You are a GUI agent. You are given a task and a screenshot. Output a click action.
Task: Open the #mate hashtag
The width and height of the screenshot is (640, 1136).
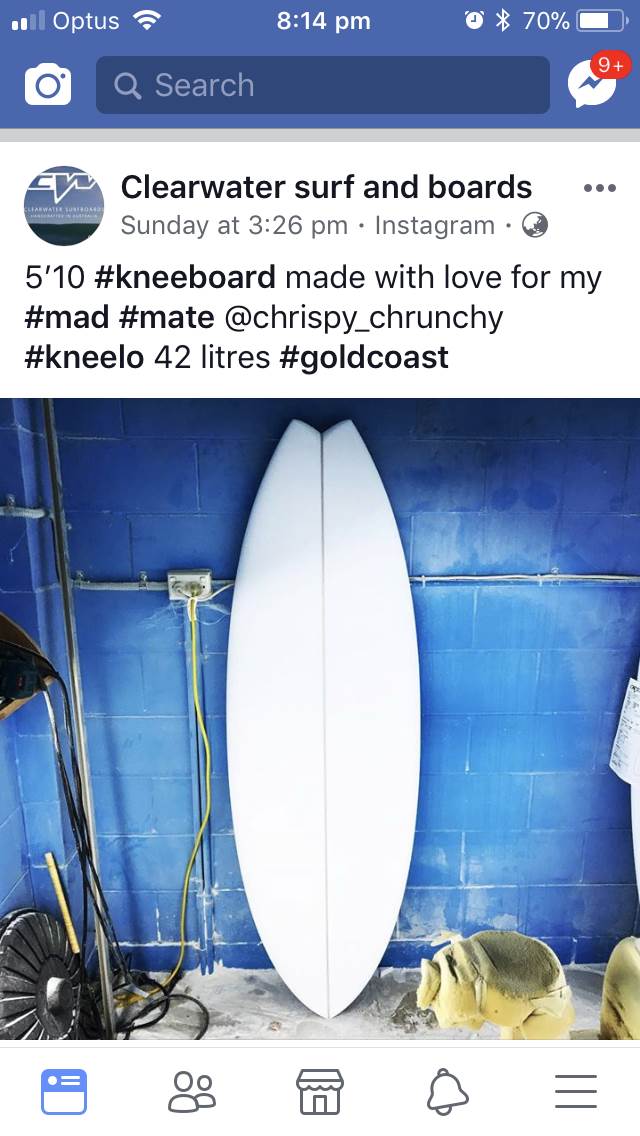click(167, 317)
